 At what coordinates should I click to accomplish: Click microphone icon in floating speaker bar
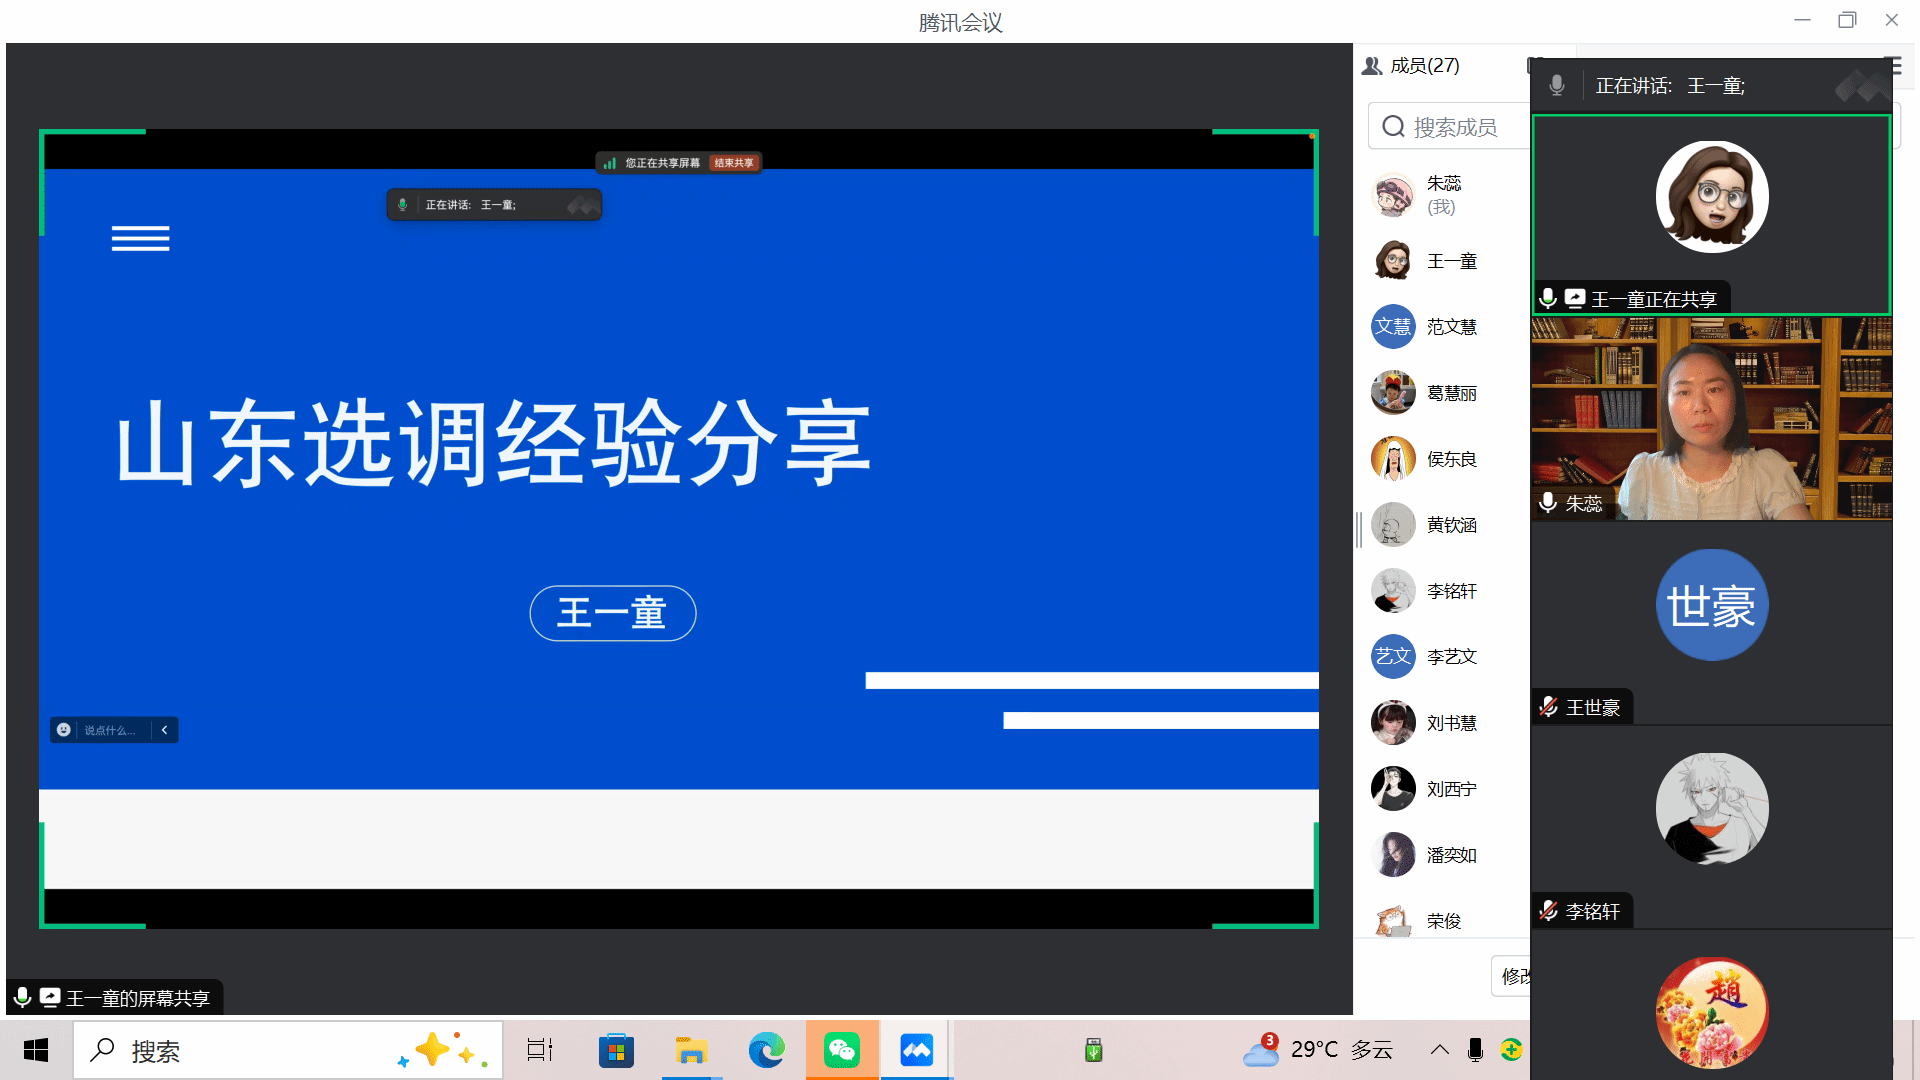[1556, 86]
